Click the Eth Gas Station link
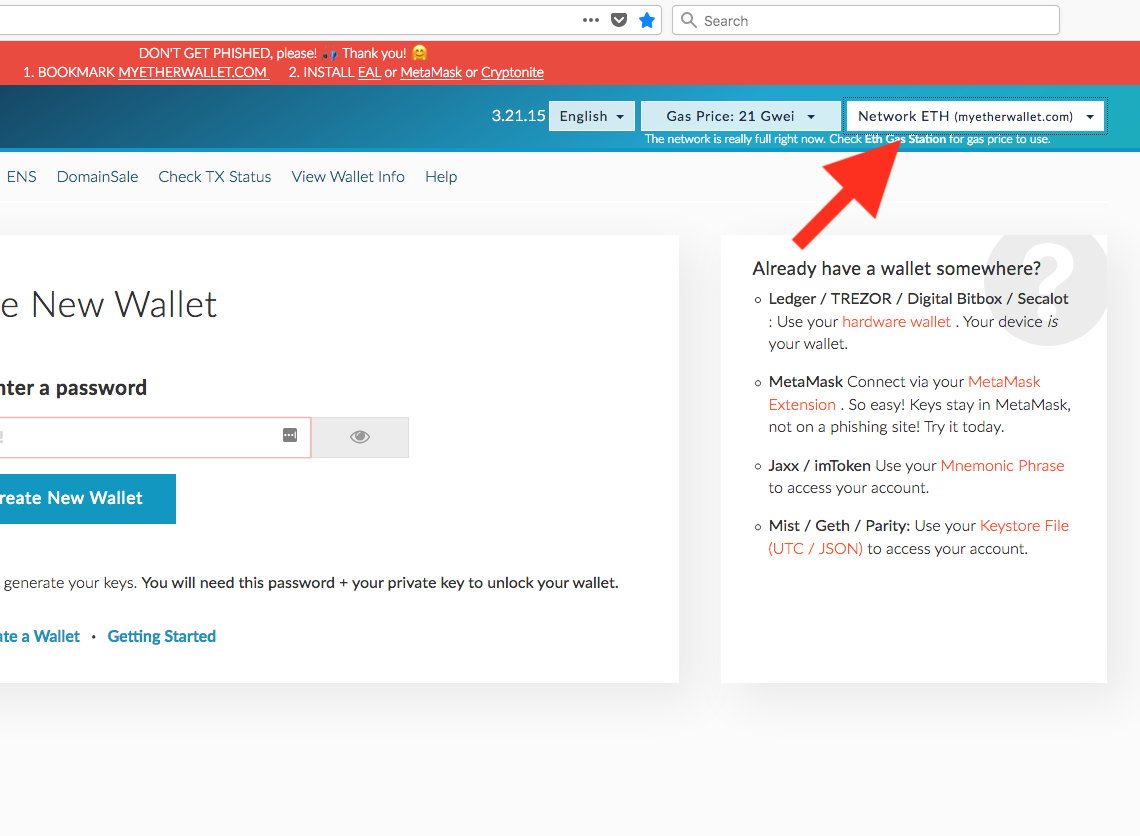1140x836 pixels. coord(905,139)
